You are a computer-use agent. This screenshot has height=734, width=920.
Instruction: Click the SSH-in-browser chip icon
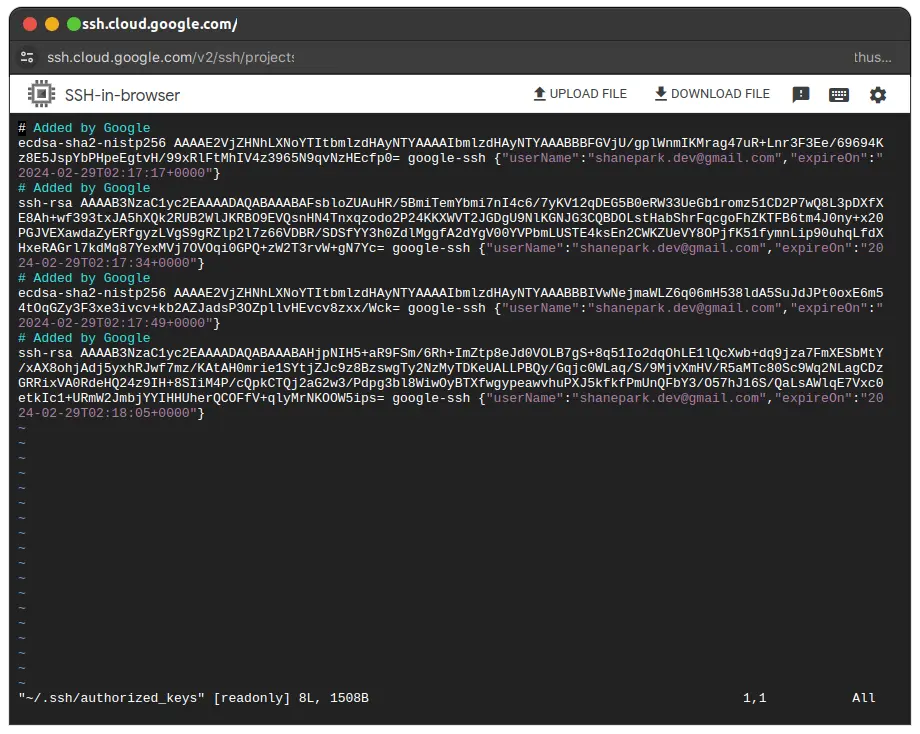coord(41,94)
